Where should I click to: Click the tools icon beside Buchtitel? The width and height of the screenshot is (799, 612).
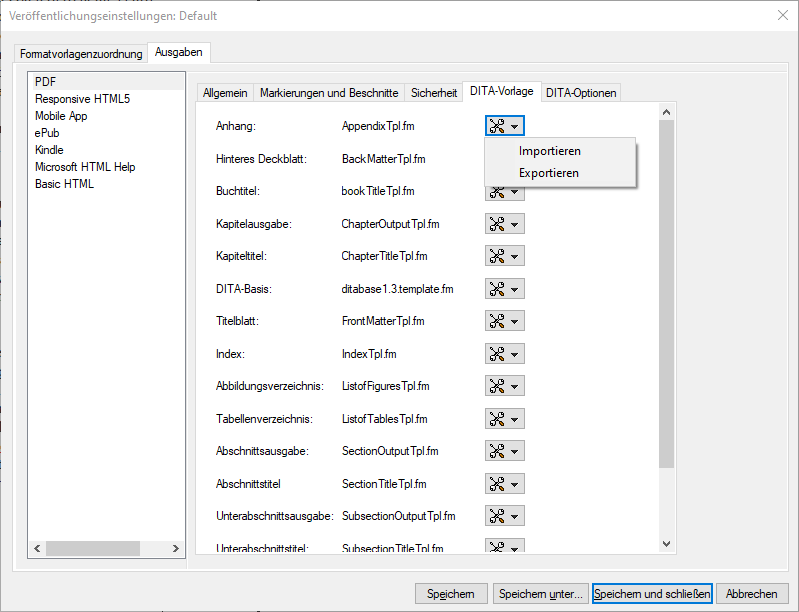[x=497, y=191]
